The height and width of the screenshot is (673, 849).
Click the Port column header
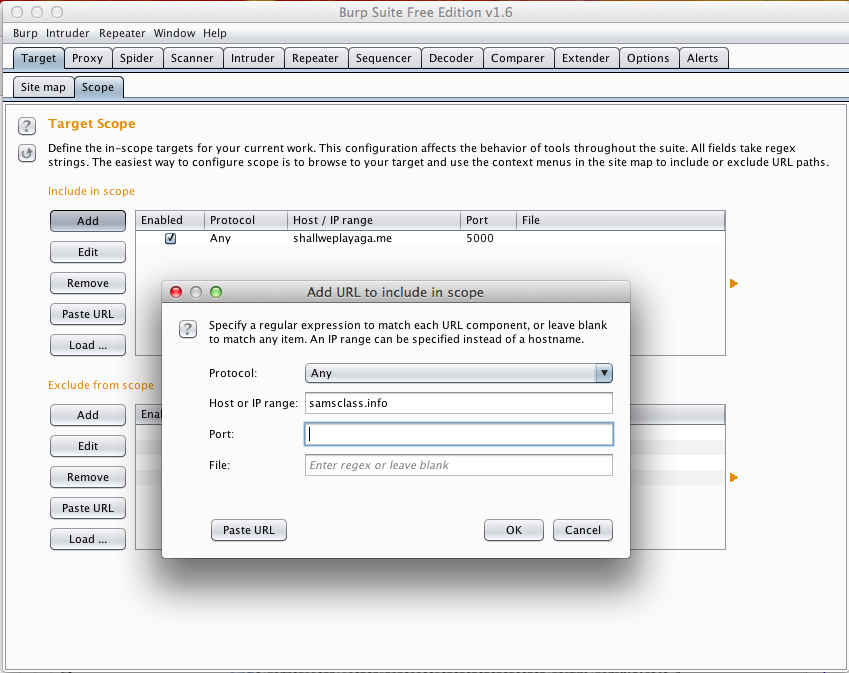pos(488,220)
